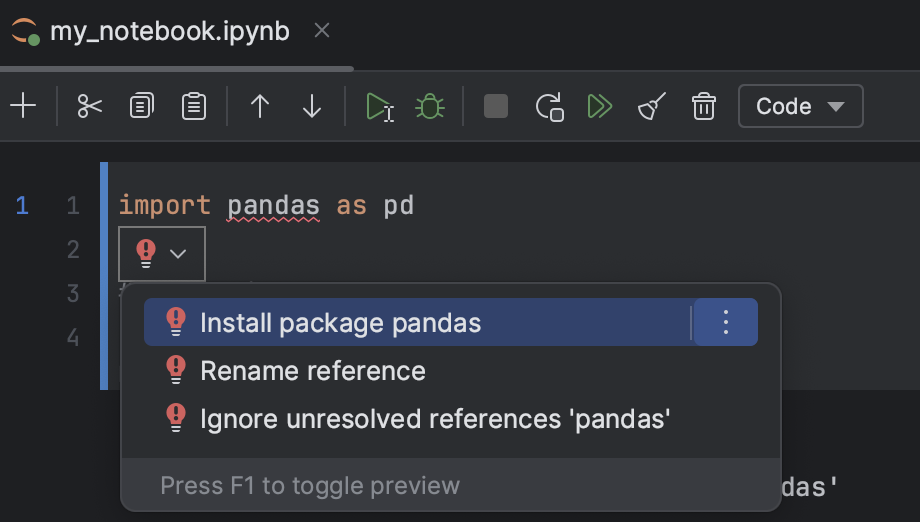Close the my_notebook.ipynb tab

click(321, 31)
